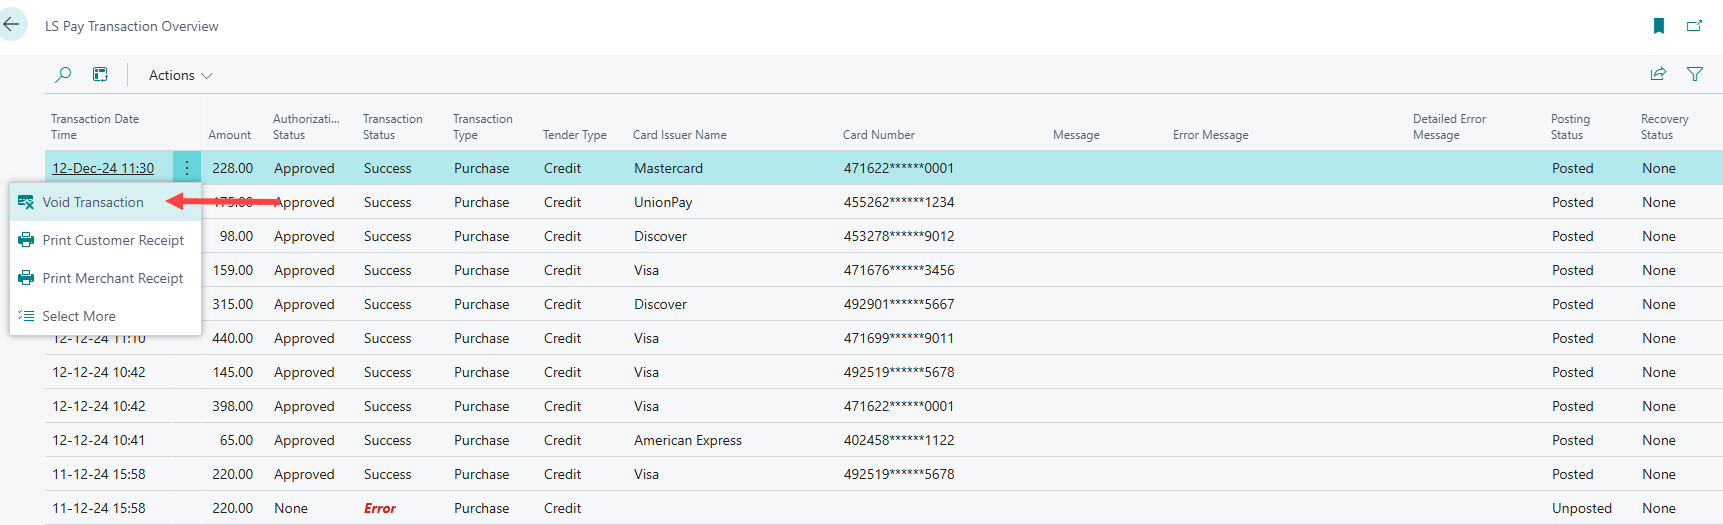Click Select More in context menu

pos(79,316)
